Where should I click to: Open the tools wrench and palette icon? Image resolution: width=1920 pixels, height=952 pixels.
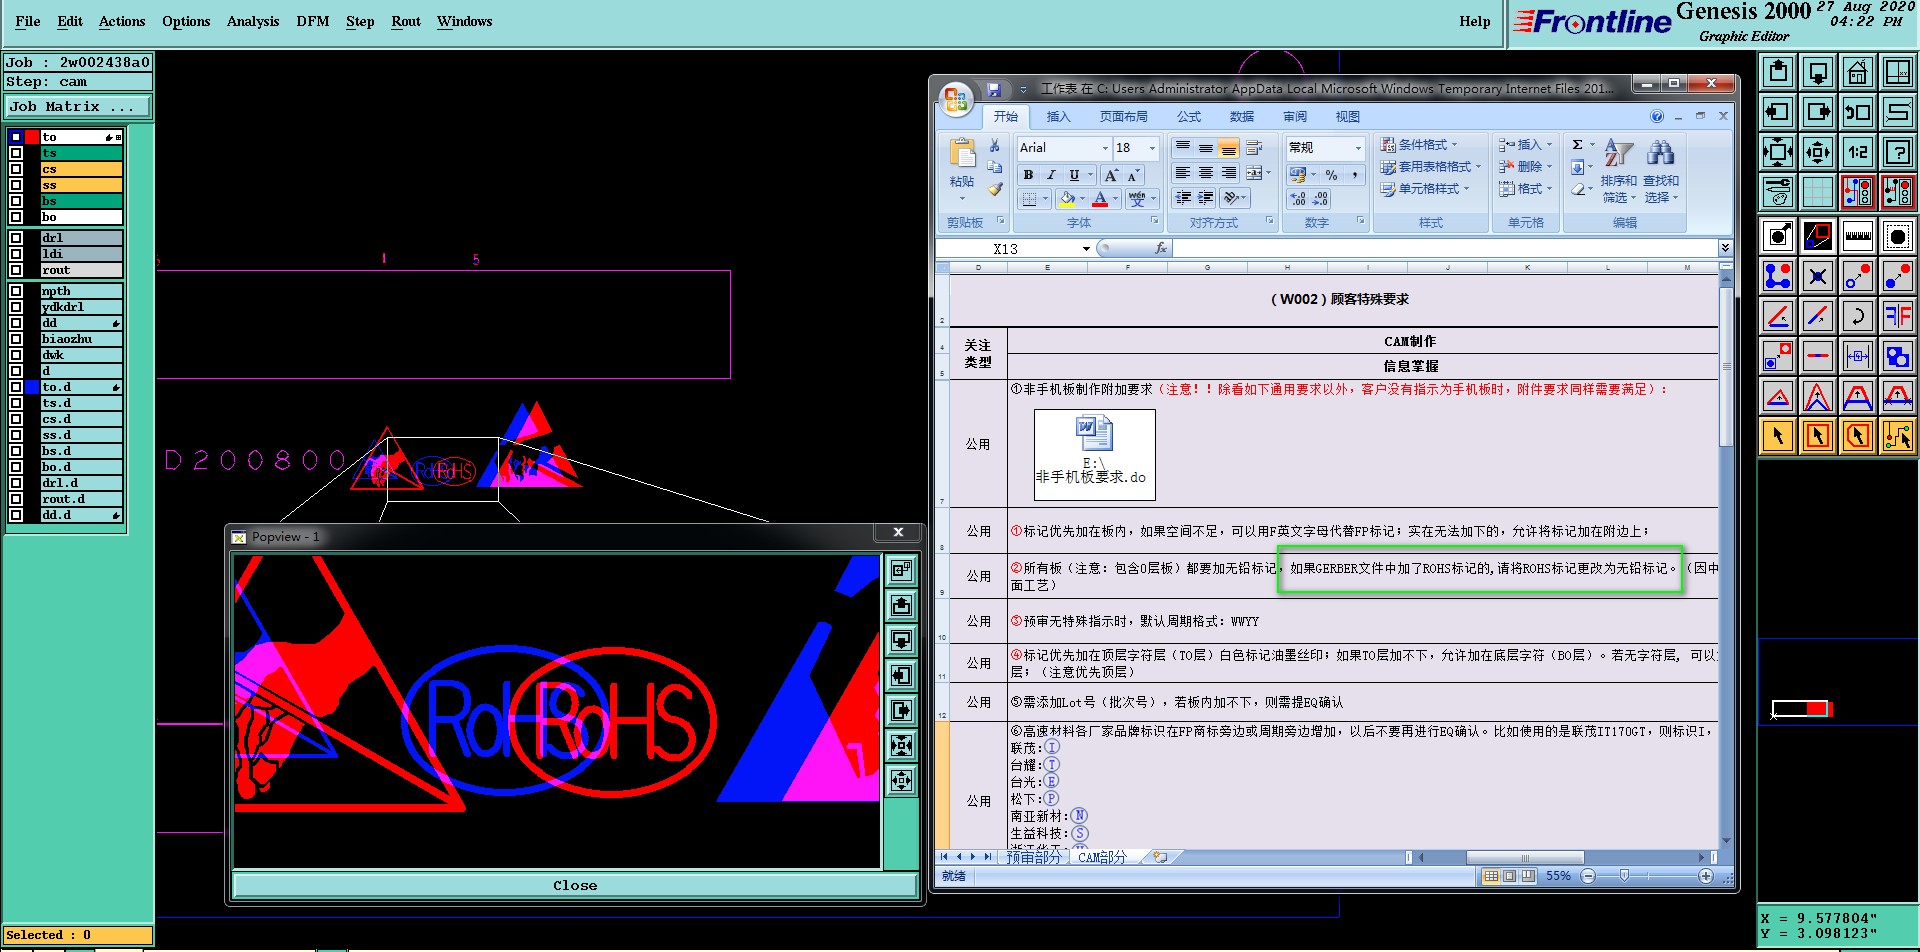pos(1778,191)
